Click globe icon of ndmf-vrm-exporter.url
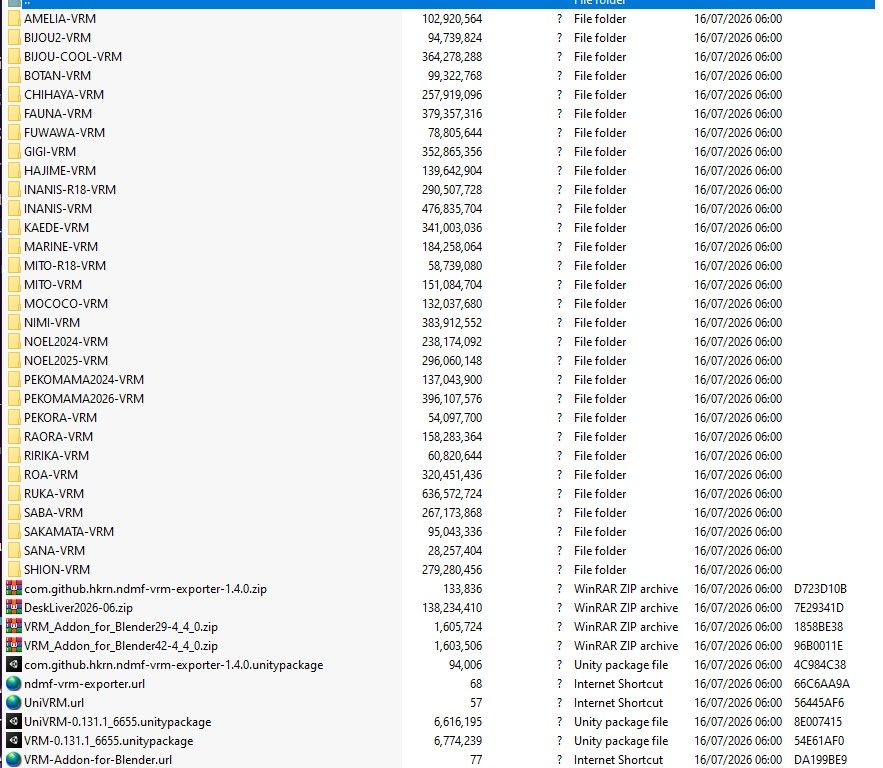The image size is (883, 768). pos(14,684)
